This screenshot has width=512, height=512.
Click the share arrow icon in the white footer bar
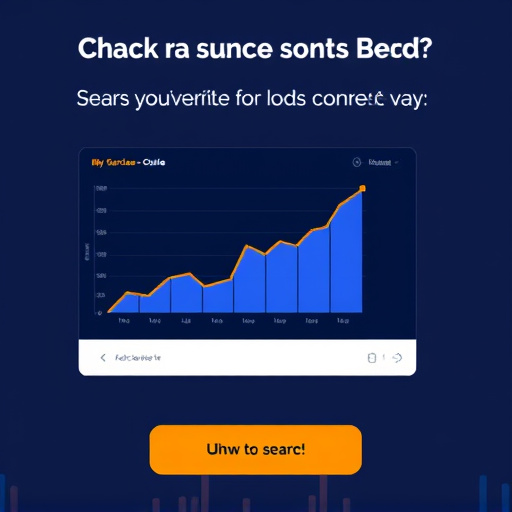(397, 358)
